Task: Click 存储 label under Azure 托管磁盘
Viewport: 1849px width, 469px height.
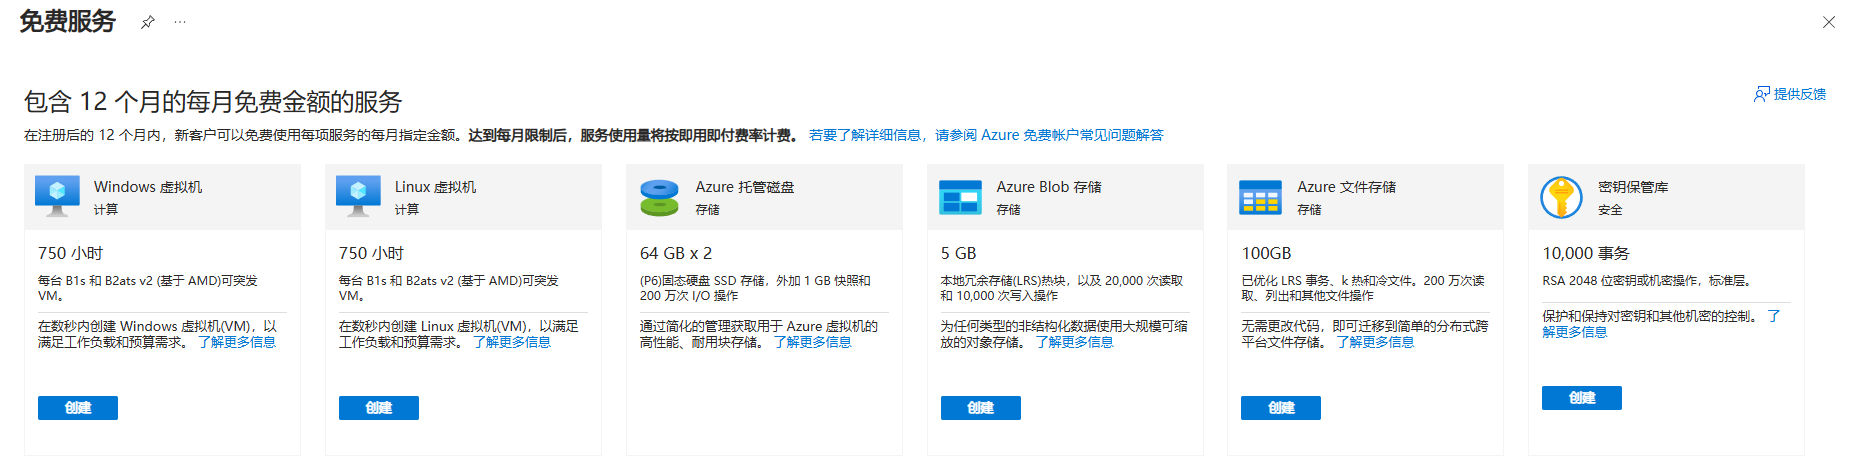Action: coord(708,210)
